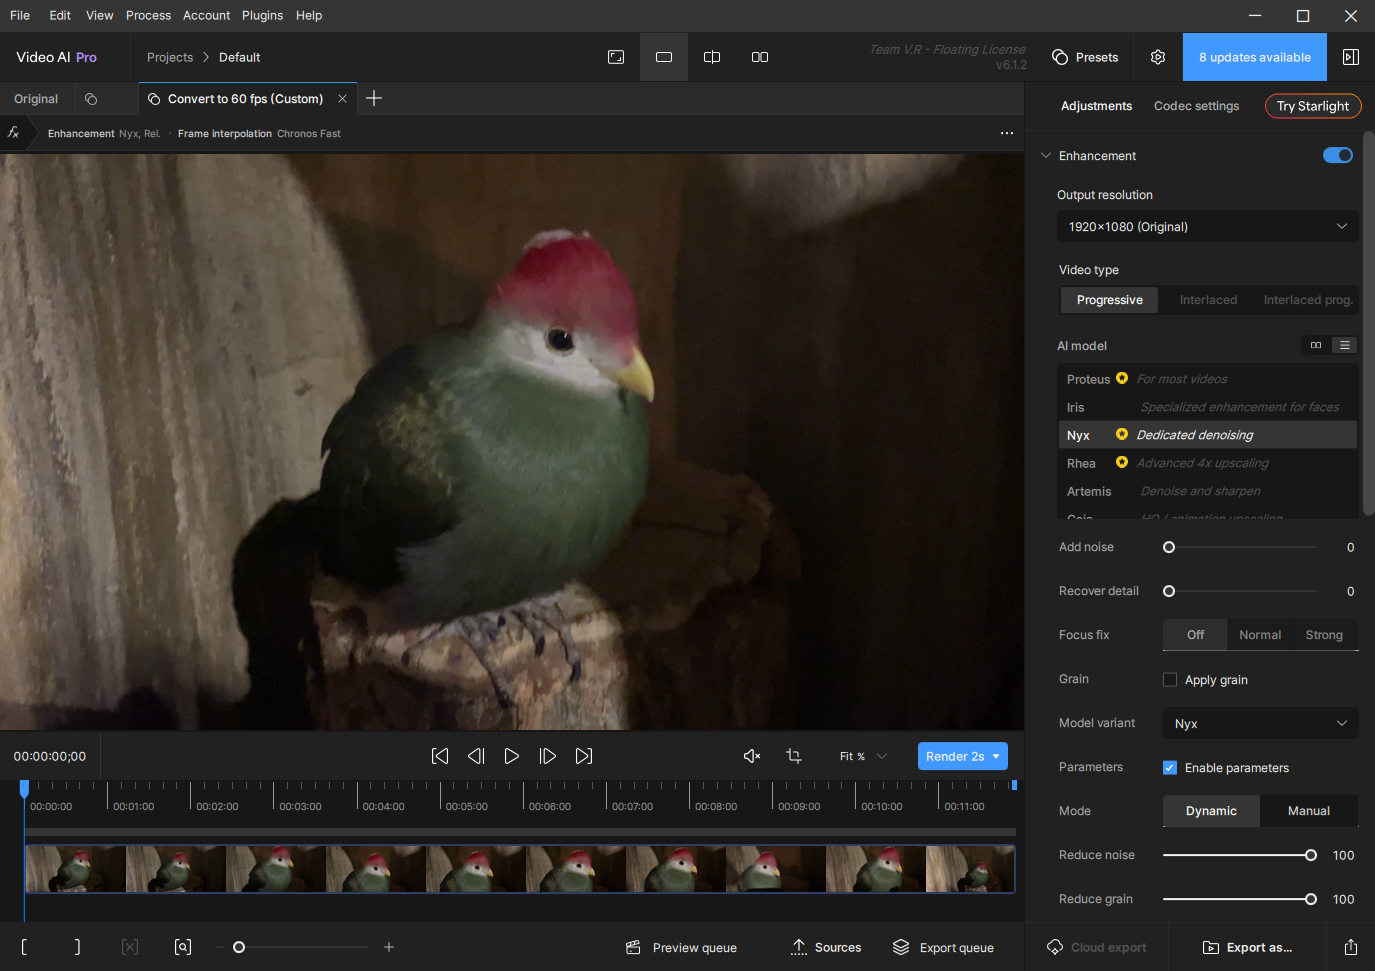
Task: Click the Add noise slider handle
Action: pyautogui.click(x=1169, y=547)
